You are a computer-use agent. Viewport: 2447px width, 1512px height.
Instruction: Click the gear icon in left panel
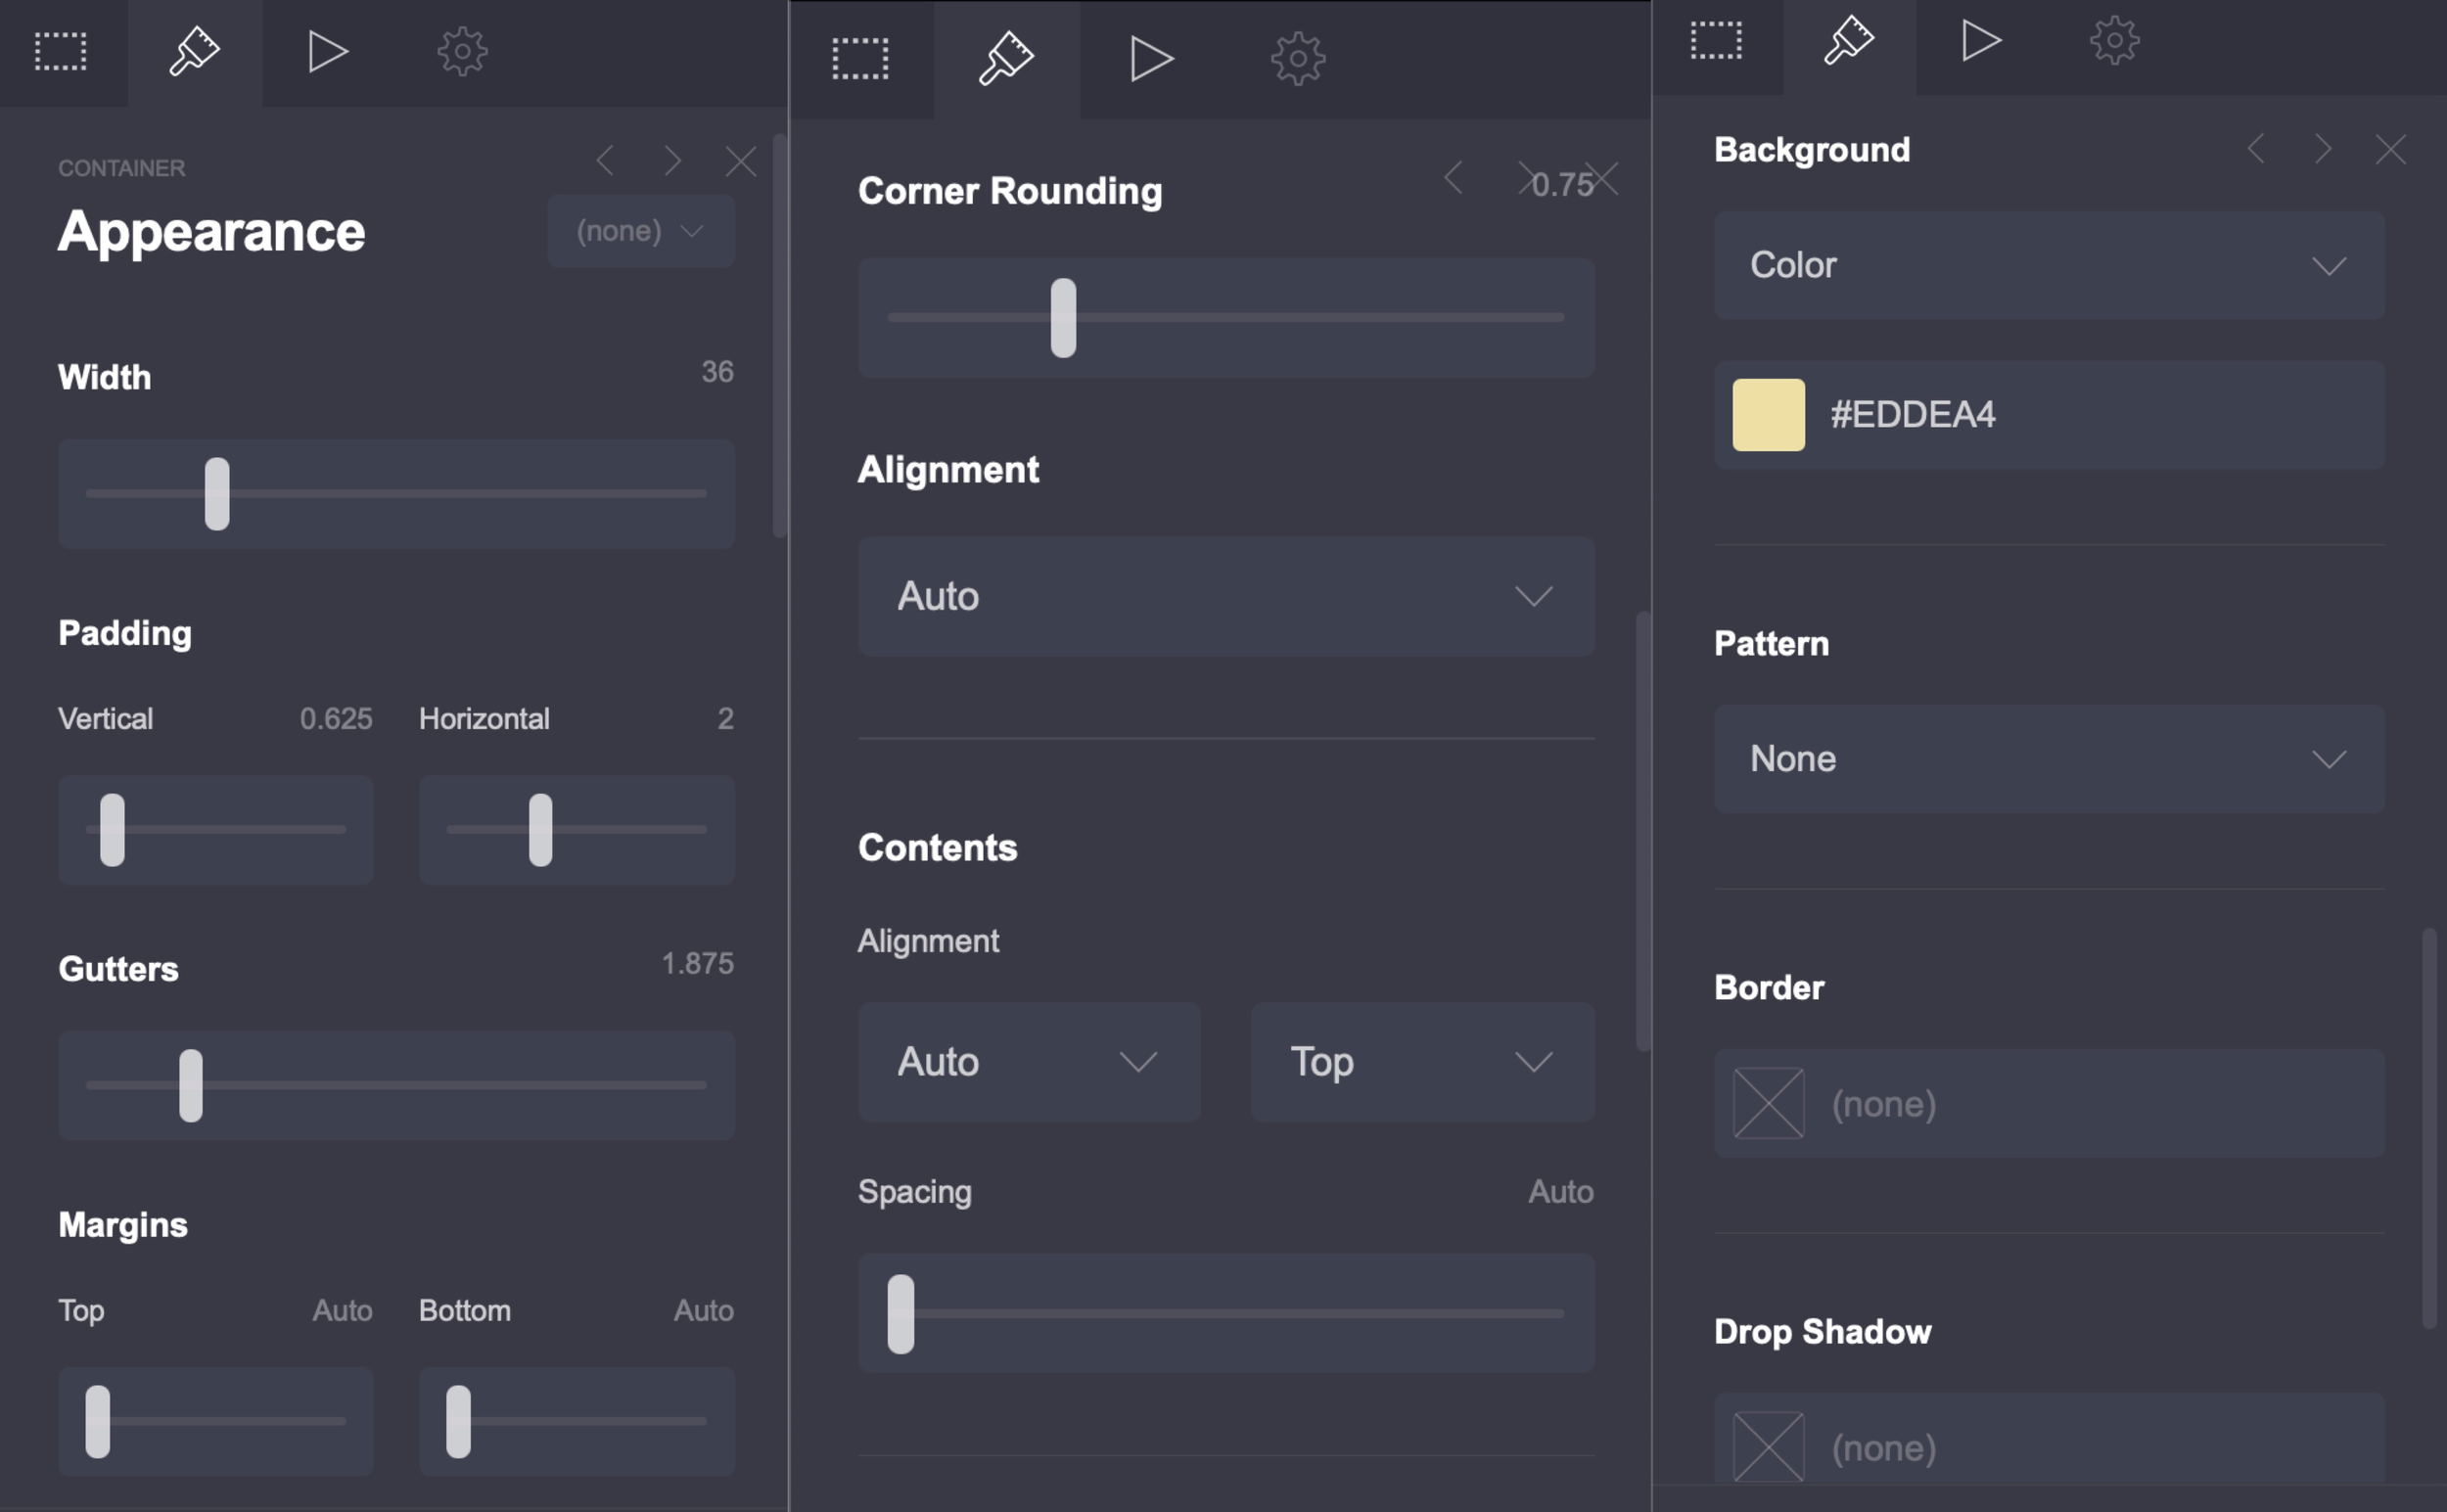click(x=462, y=51)
